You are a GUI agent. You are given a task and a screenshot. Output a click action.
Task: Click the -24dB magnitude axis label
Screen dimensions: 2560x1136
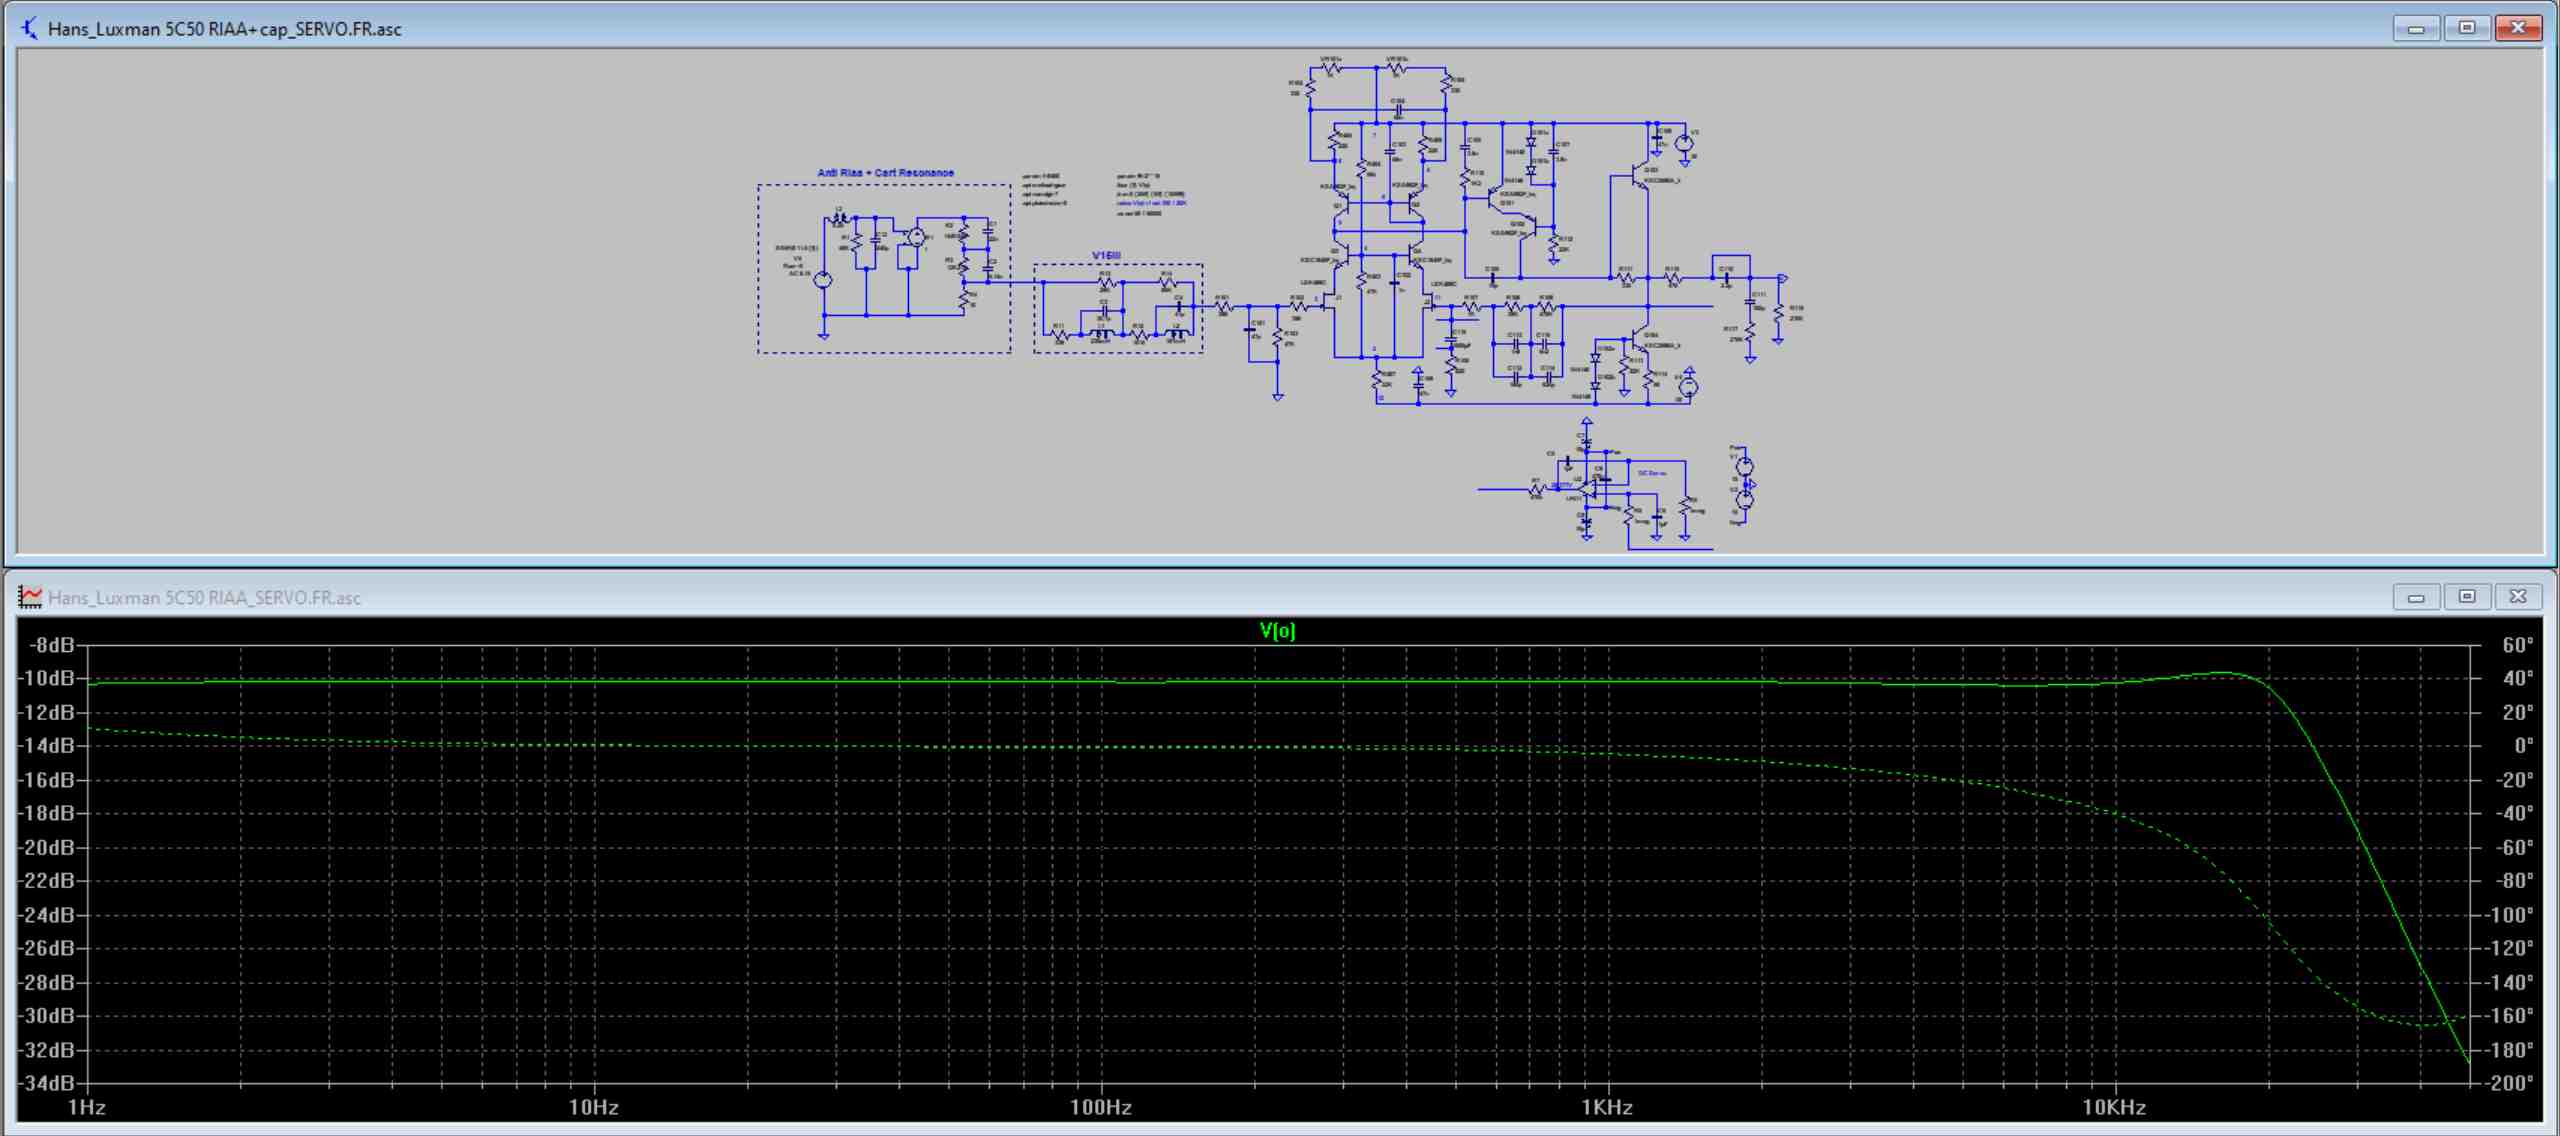tap(47, 915)
